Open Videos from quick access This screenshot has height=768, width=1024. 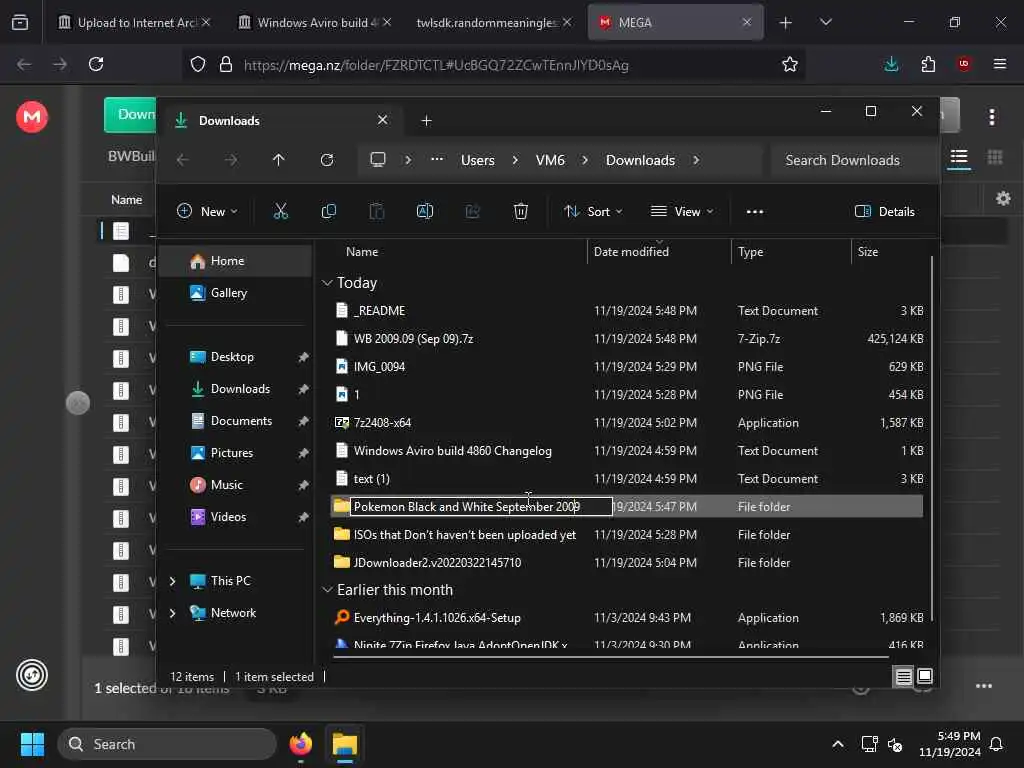point(228,517)
